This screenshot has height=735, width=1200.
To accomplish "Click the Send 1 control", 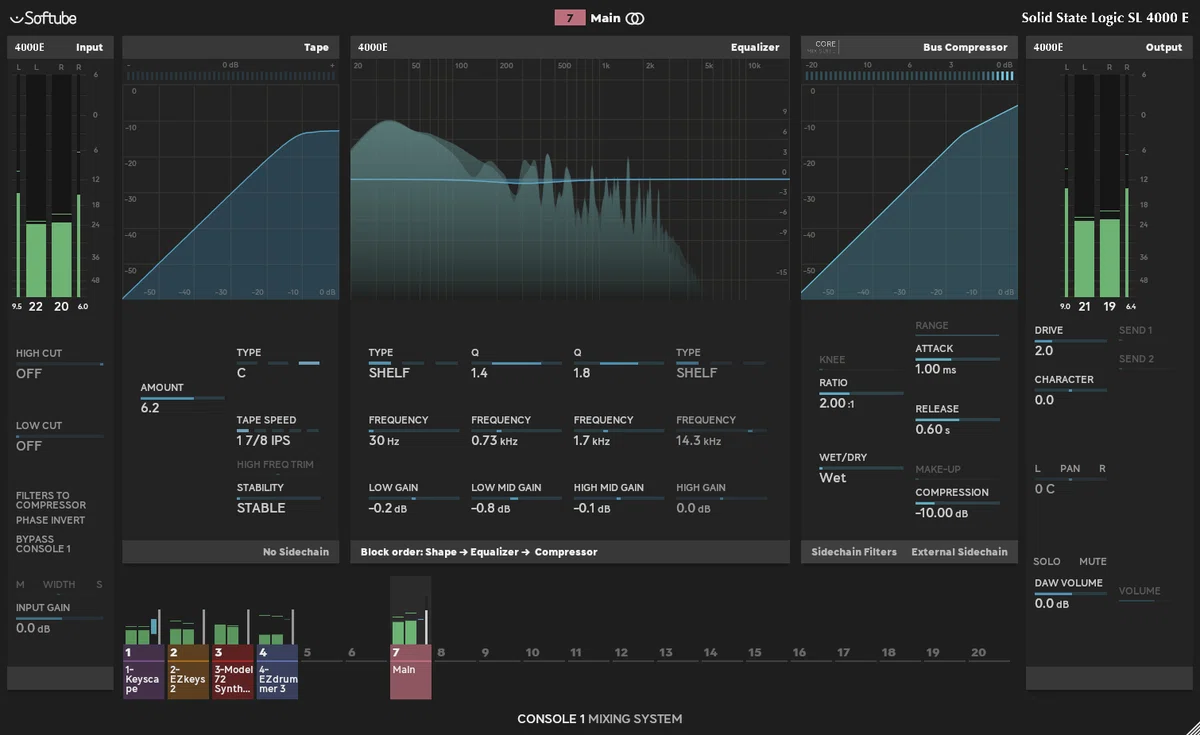I will 1135,330.
